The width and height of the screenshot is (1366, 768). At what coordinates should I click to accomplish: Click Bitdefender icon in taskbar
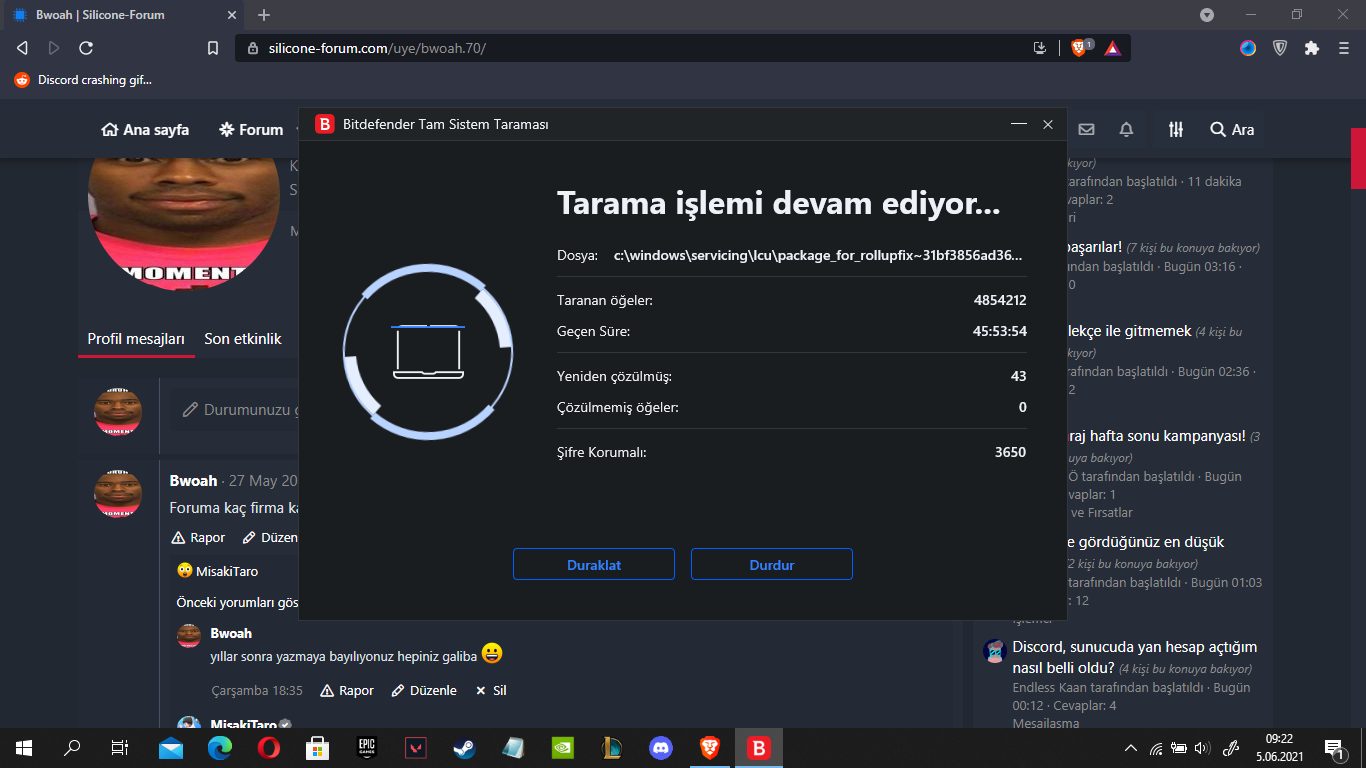click(759, 747)
